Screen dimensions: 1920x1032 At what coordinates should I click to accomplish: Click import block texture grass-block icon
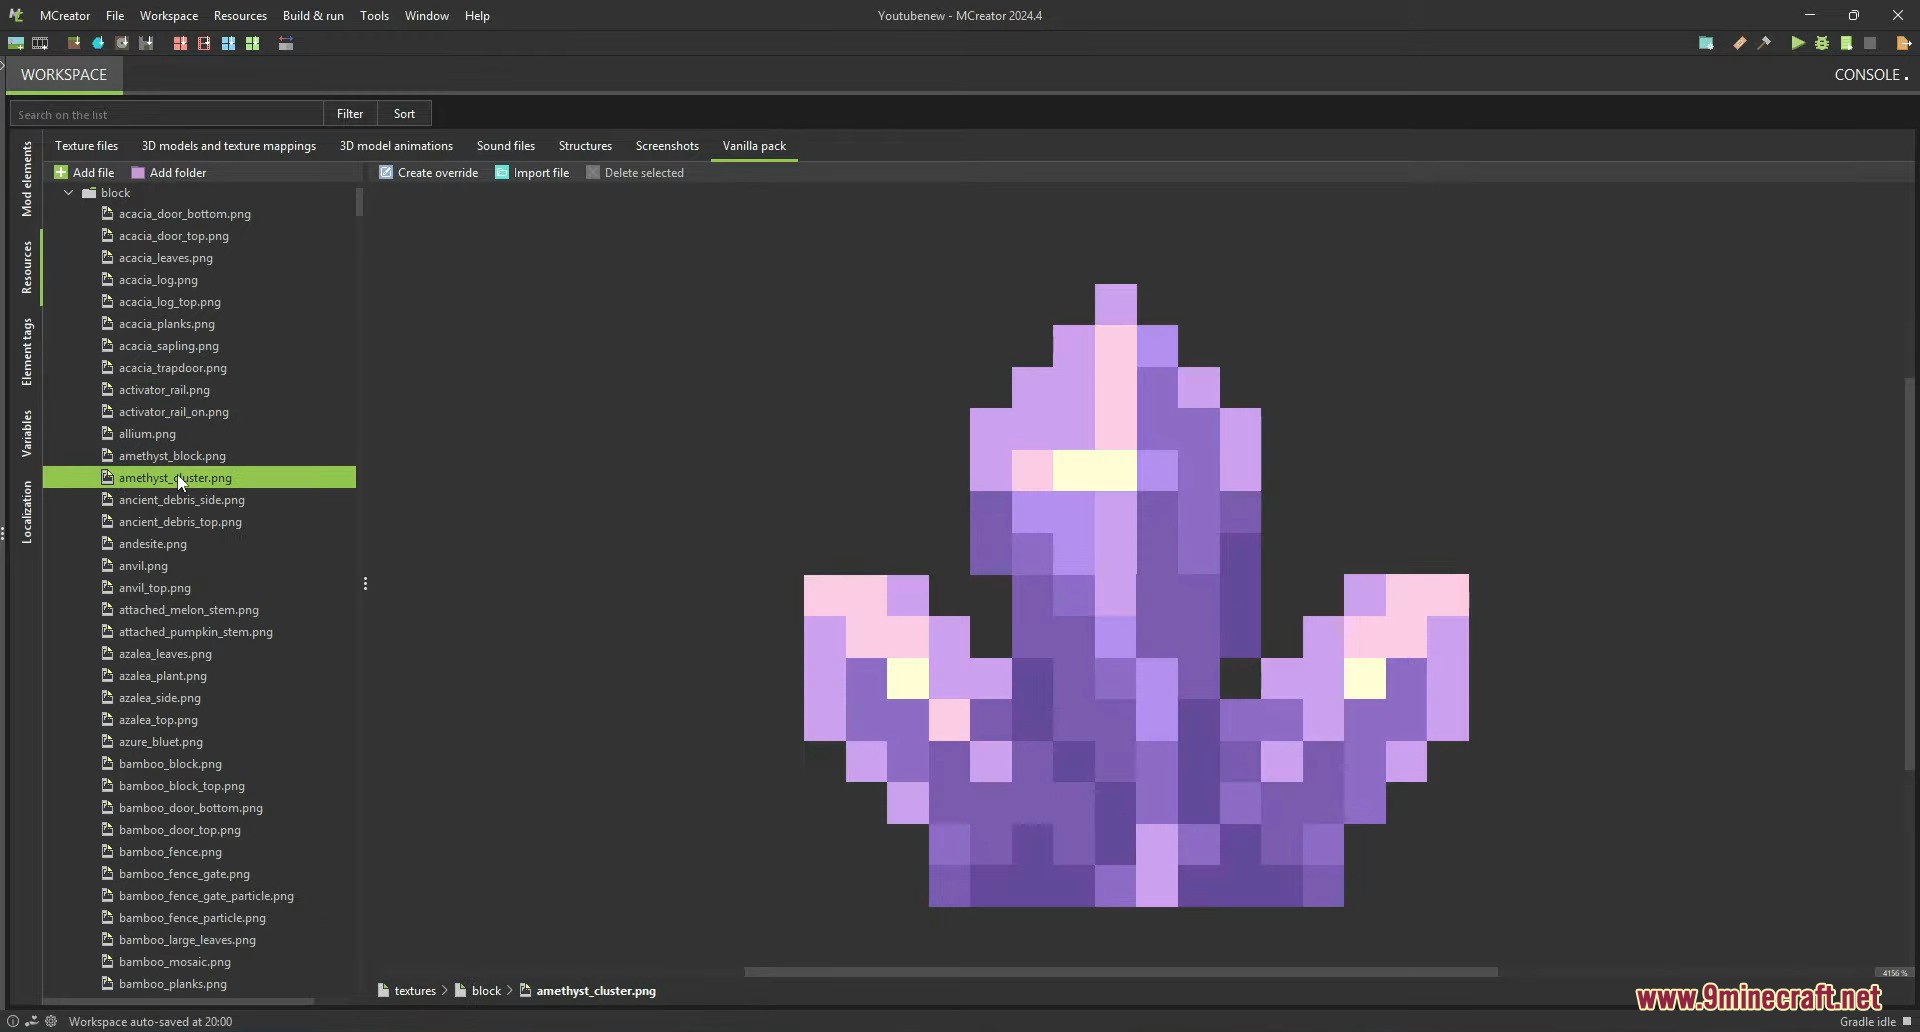click(x=74, y=43)
